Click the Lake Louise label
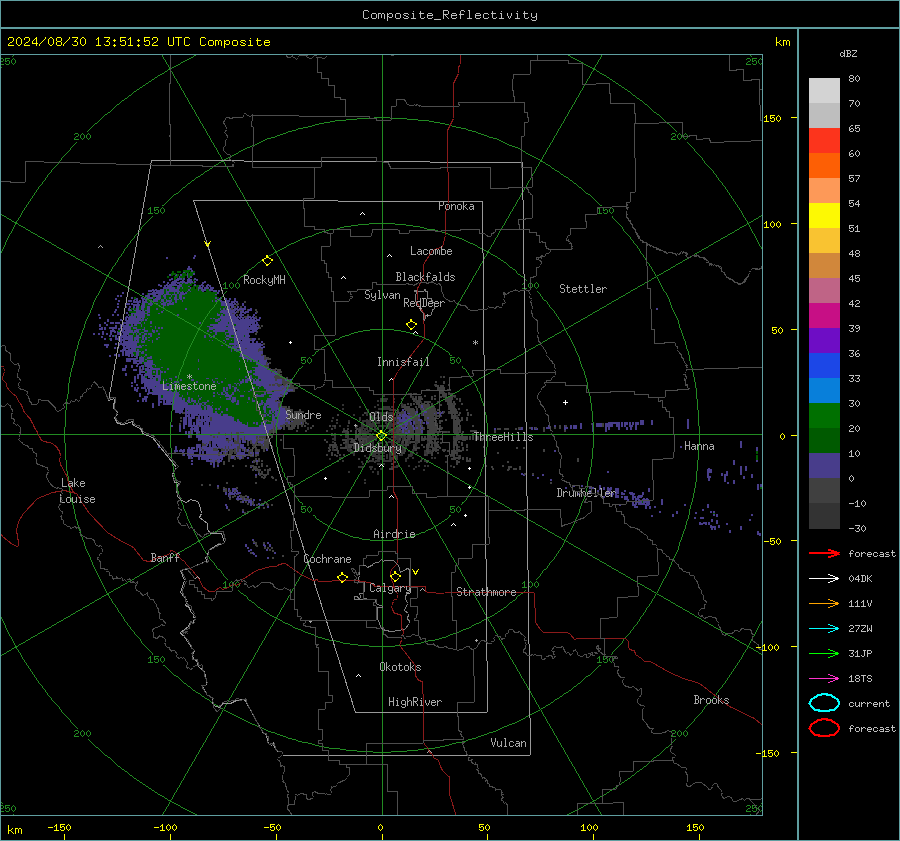This screenshot has width=900, height=841. (x=77, y=491)
